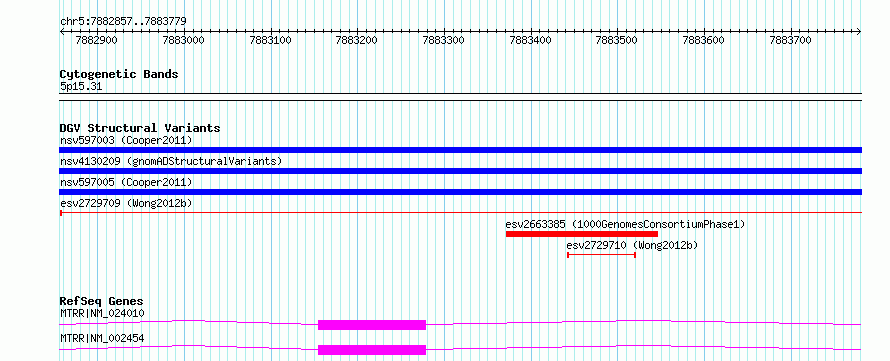The height and width of the screenshot is (361, 890).
Task: Click the nsv597005 (Cooper2011) blue bar
Action: click(x=460, y=192)
